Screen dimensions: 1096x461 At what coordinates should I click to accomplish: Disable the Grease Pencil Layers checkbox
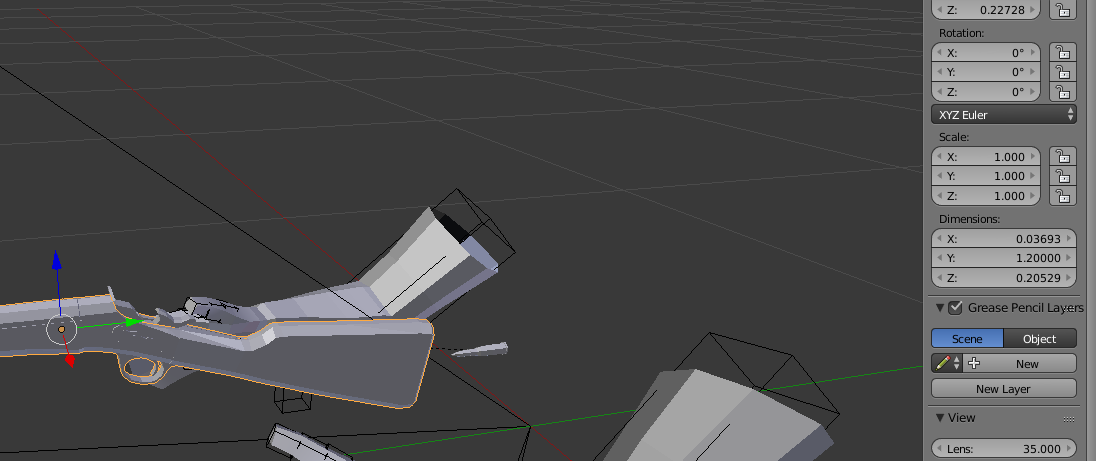(x=956, y=307)
